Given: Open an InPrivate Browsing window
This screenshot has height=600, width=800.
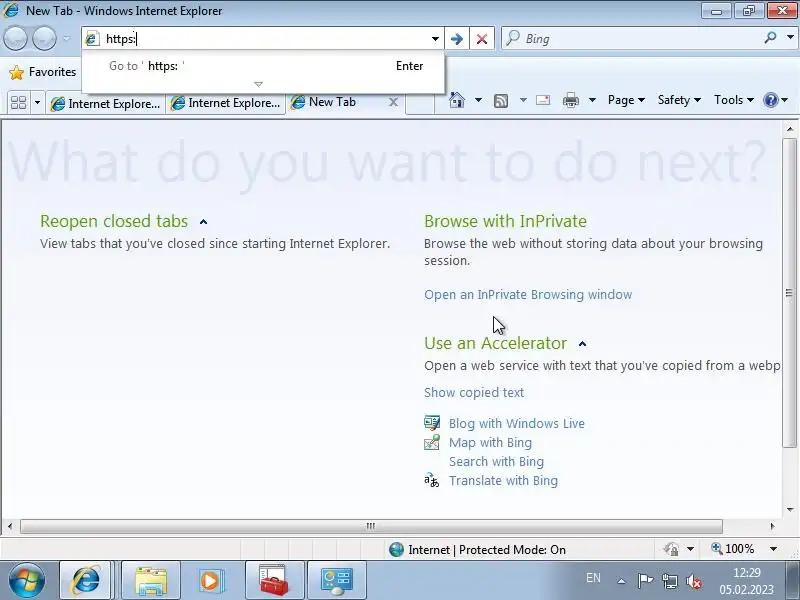Looking at the screenshot, I should click(528, 294).
